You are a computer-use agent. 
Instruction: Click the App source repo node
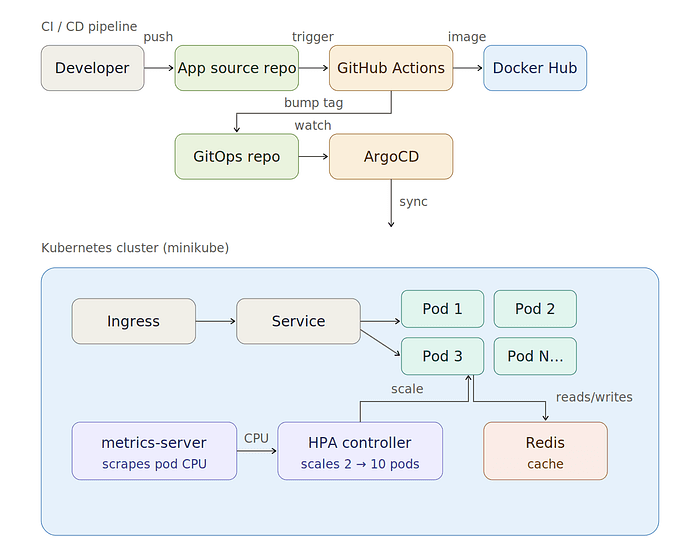pos(237,68)
